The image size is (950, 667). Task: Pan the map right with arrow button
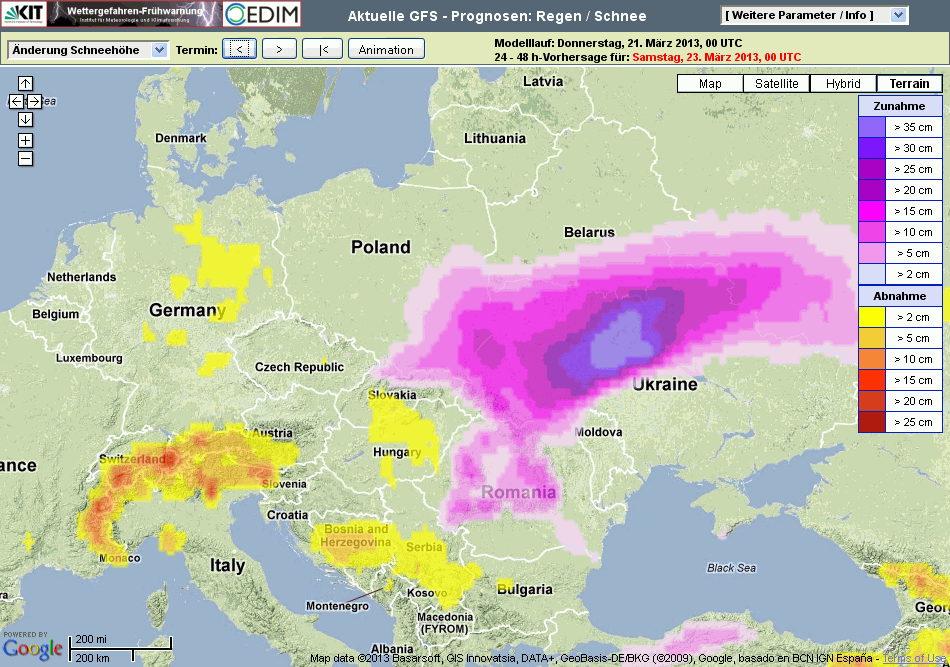click(35, 101)
